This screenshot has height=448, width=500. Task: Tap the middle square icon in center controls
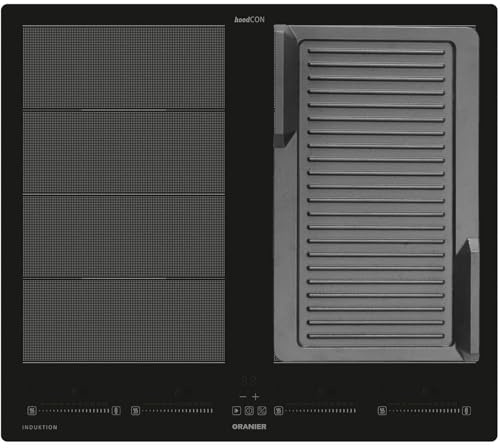[x=249, y=411]
